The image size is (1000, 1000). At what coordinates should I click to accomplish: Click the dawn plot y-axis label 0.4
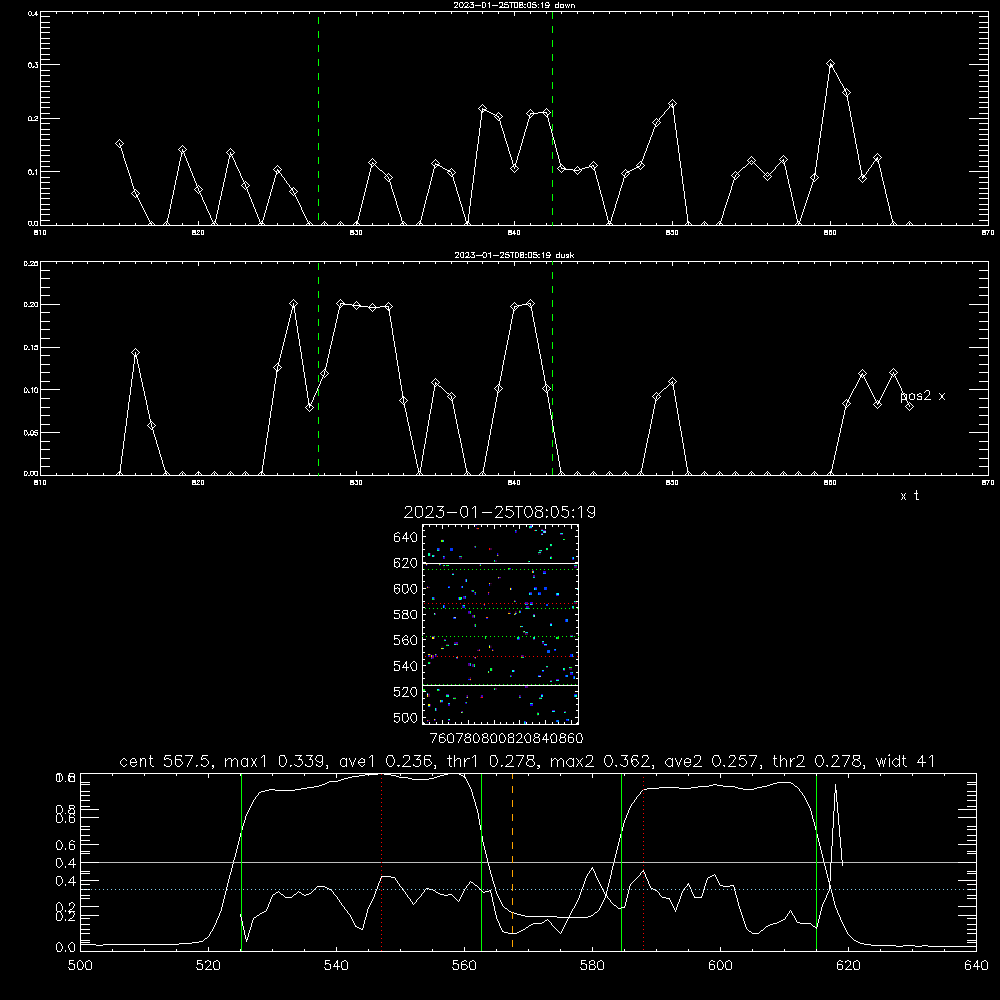click(x=33, y=13)
